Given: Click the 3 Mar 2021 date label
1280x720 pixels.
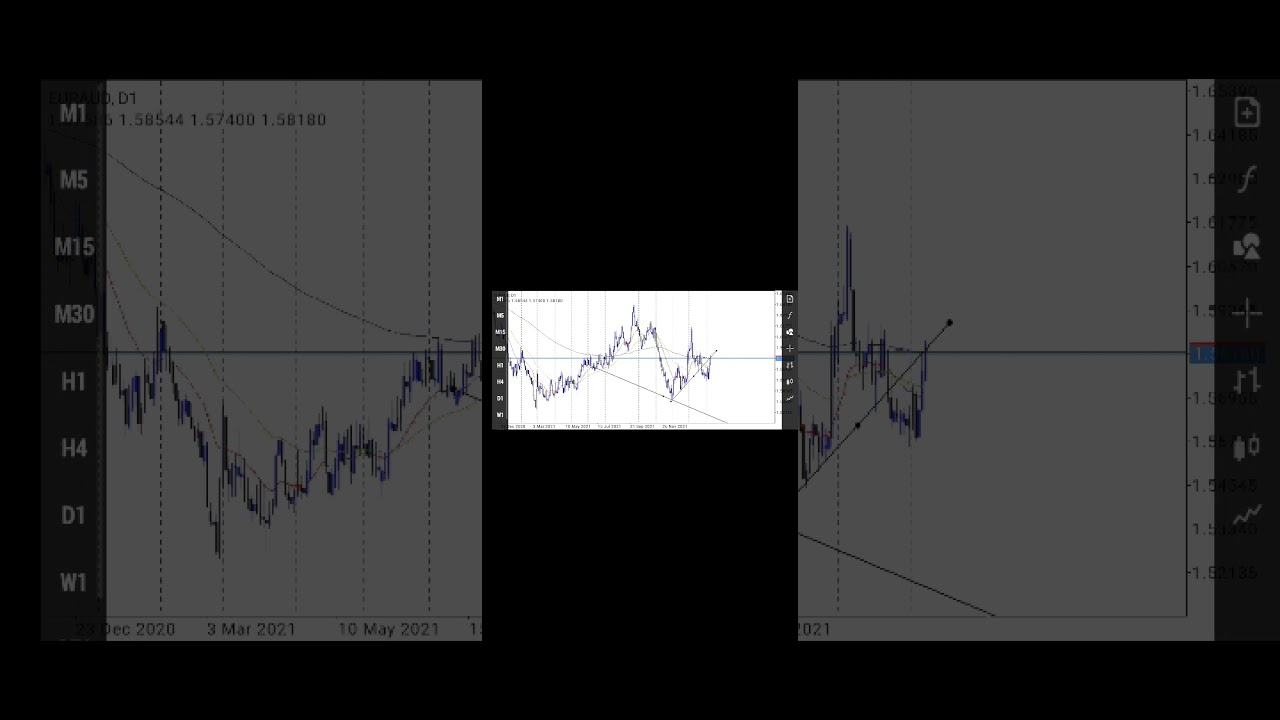Looking at the screenshot, I should click(x=251, y=629).
